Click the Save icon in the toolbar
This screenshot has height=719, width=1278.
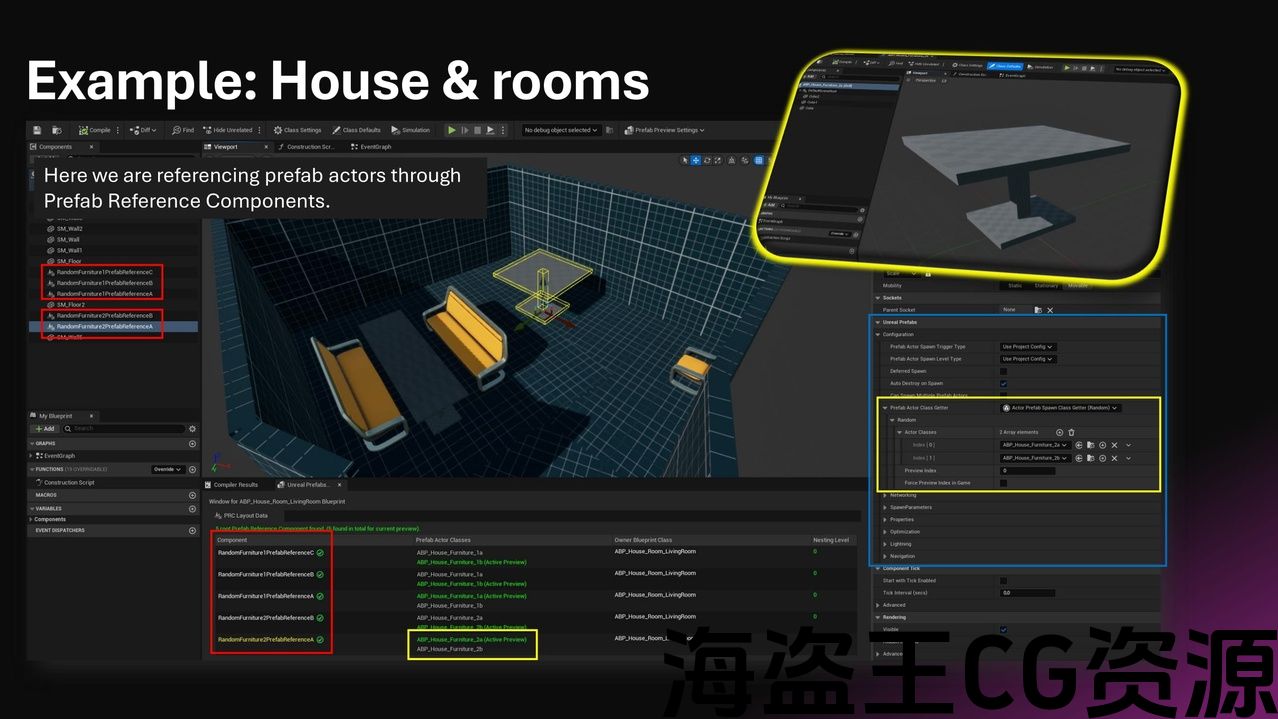click(x=37, y=130)
